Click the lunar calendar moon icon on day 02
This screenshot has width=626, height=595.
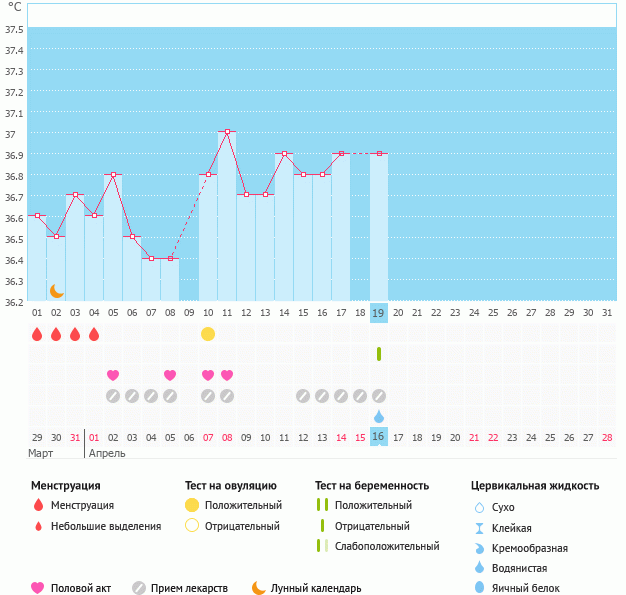coord(57,290)
